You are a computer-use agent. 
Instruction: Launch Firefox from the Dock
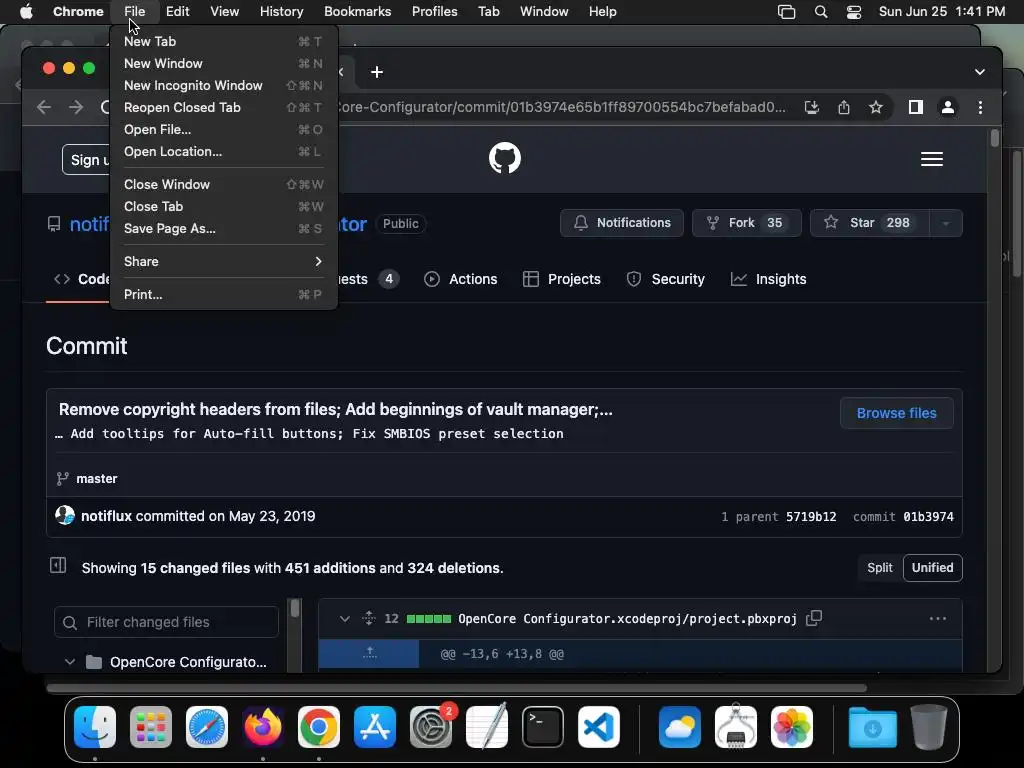point(263,727)
